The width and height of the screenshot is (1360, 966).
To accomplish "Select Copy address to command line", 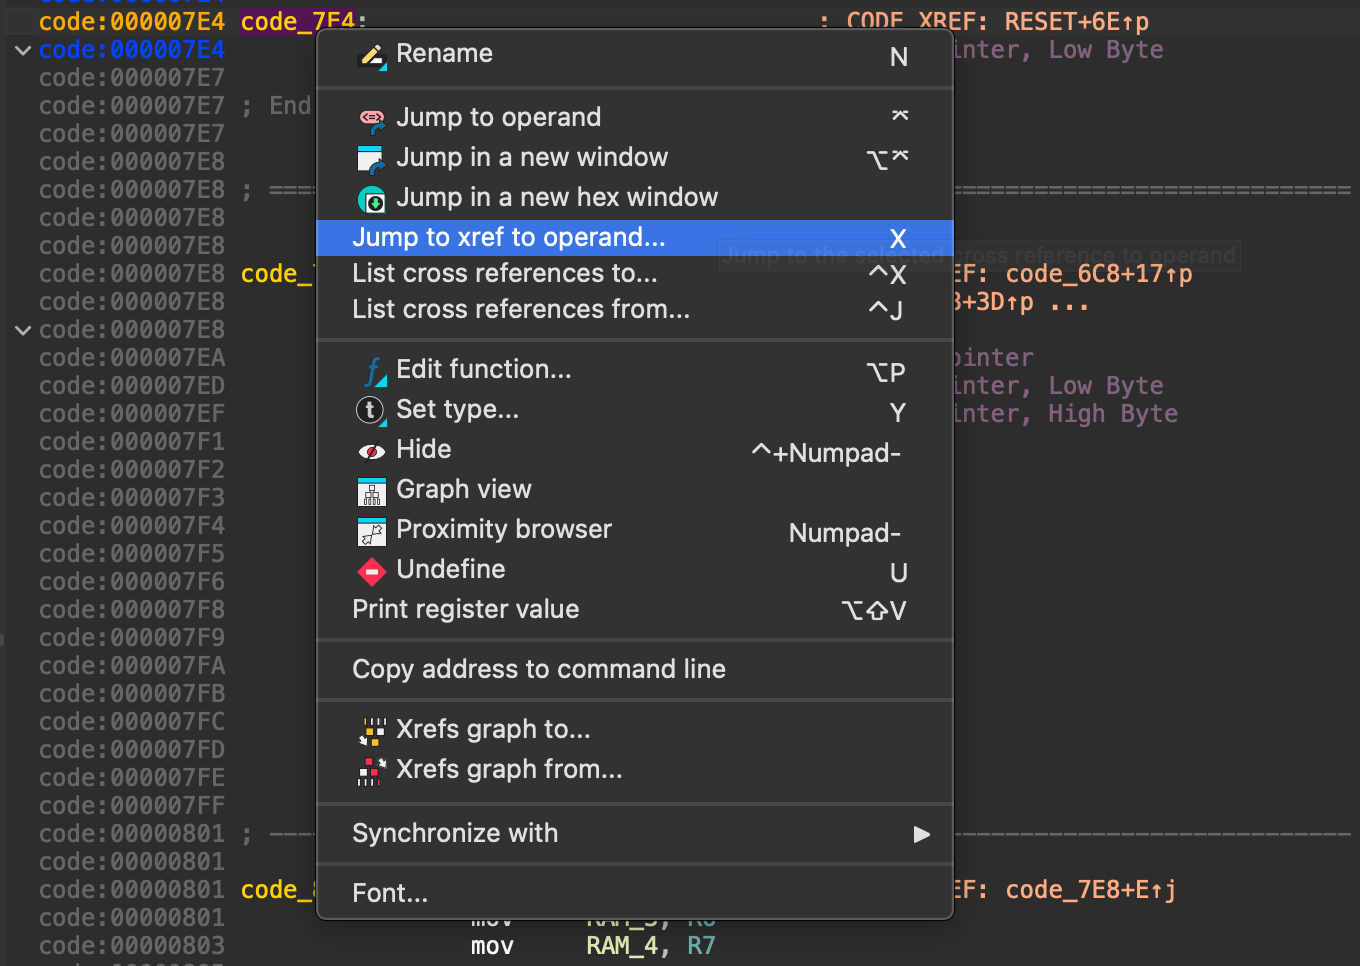I will click(x=538, y=669).
